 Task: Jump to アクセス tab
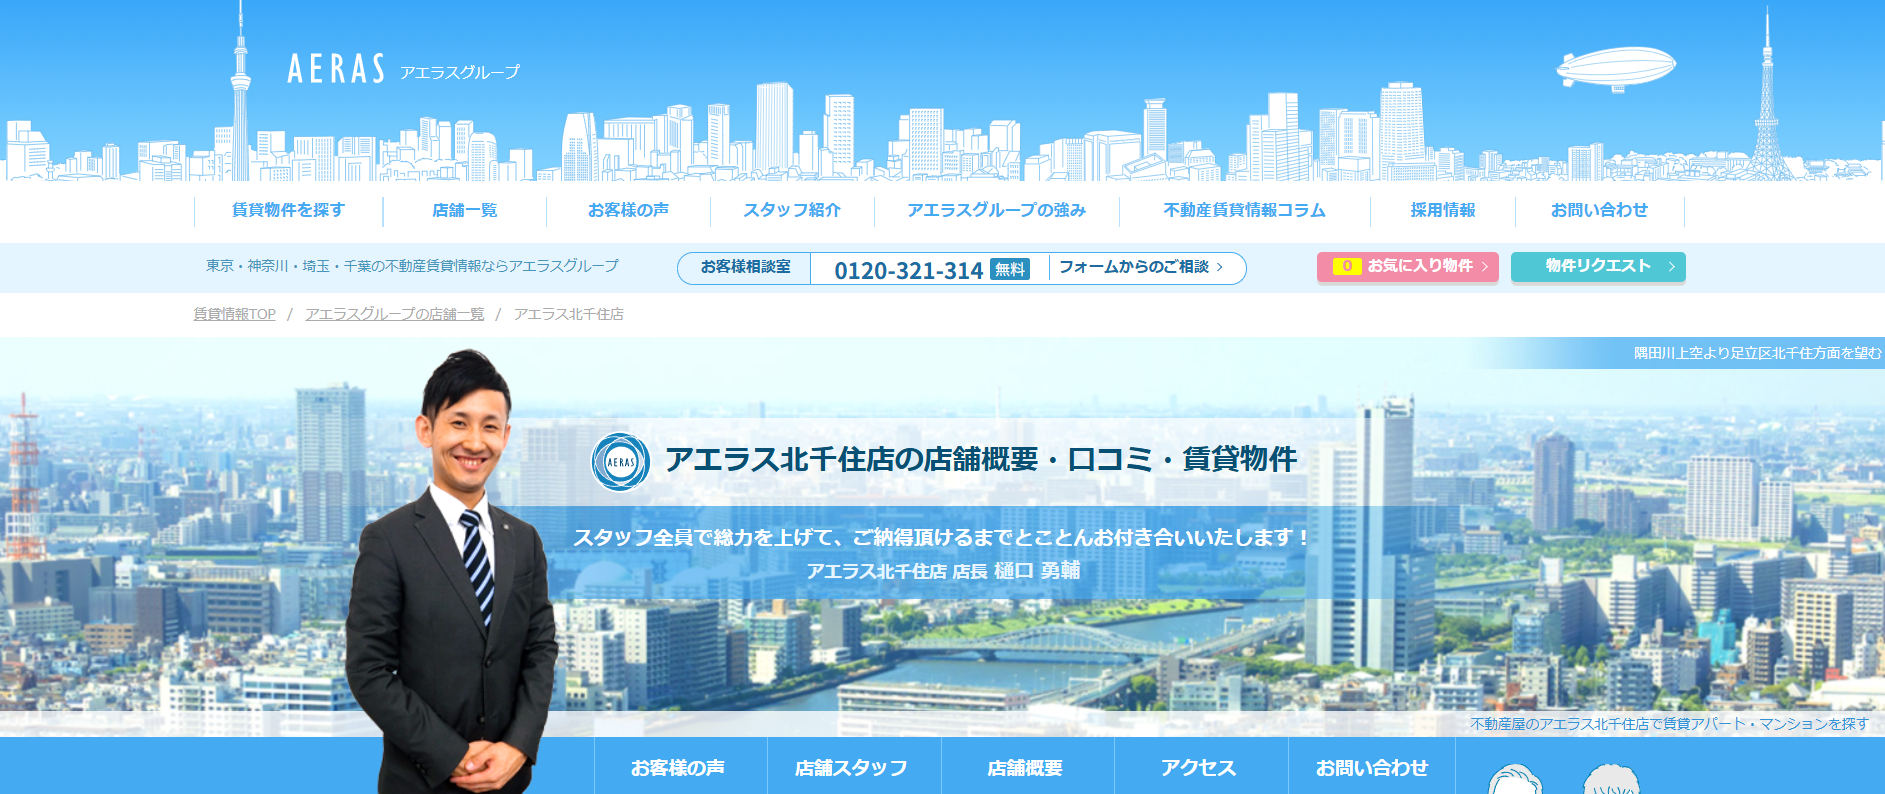1201,767
